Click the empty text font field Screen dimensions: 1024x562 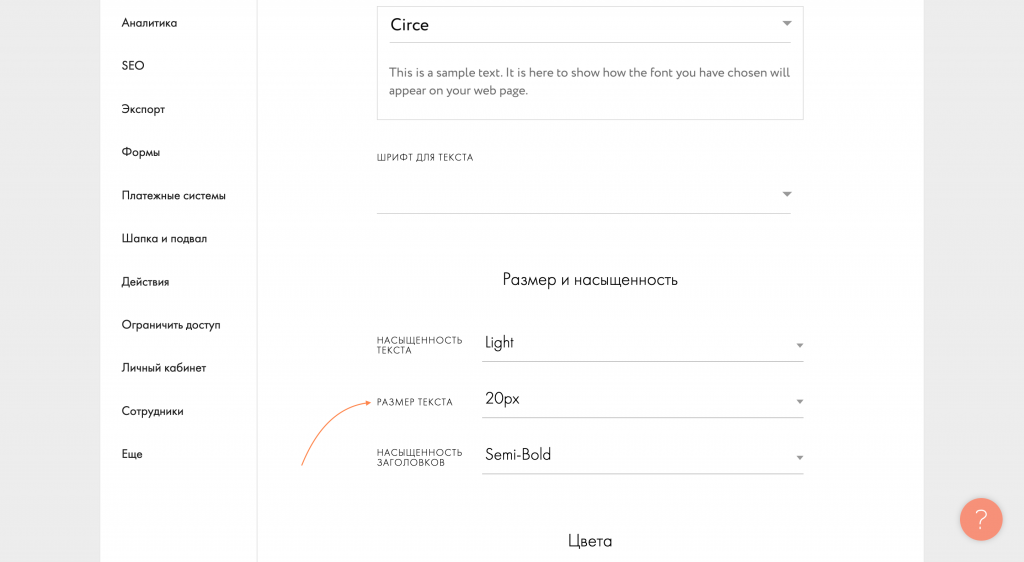pos(575,194)
